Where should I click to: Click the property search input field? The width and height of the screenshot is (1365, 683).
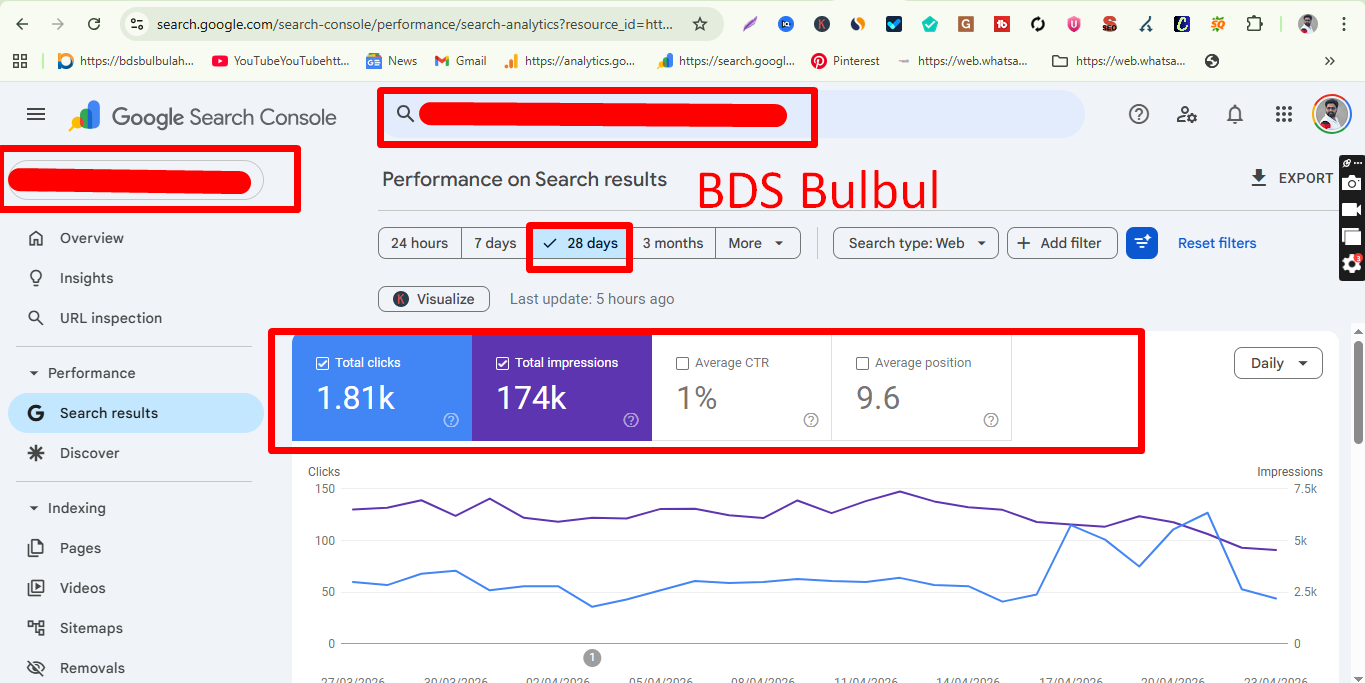(600, 114)
